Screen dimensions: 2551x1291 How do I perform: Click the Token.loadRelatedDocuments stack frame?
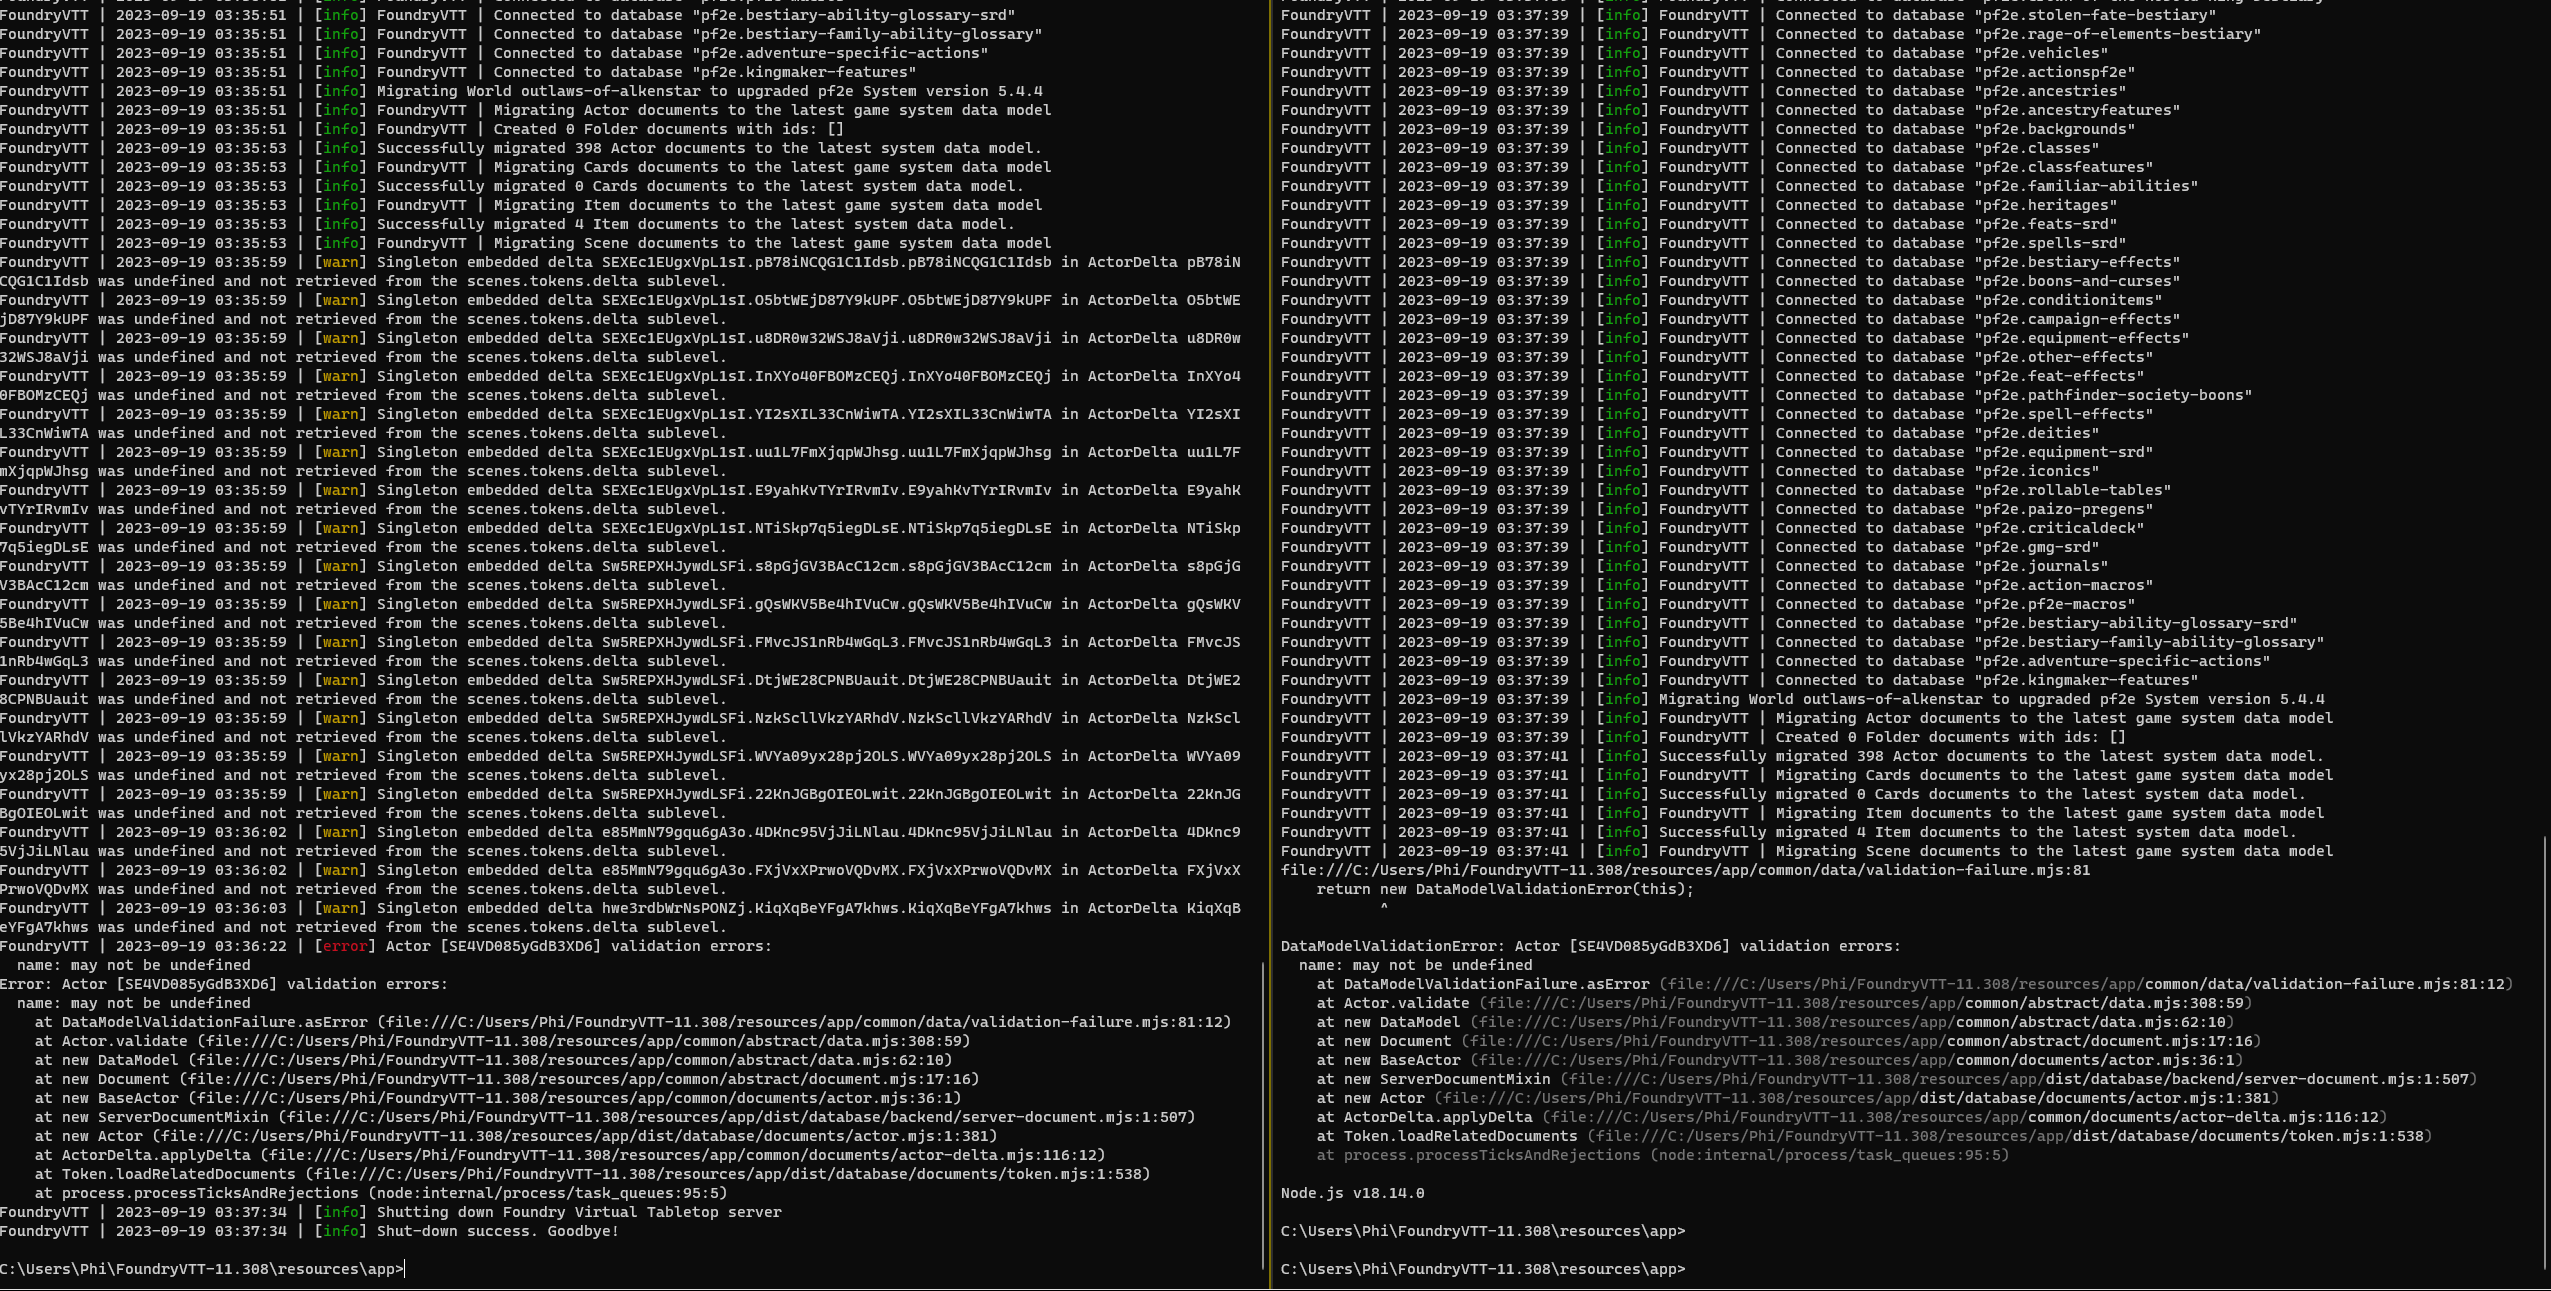pos(590,1174)
